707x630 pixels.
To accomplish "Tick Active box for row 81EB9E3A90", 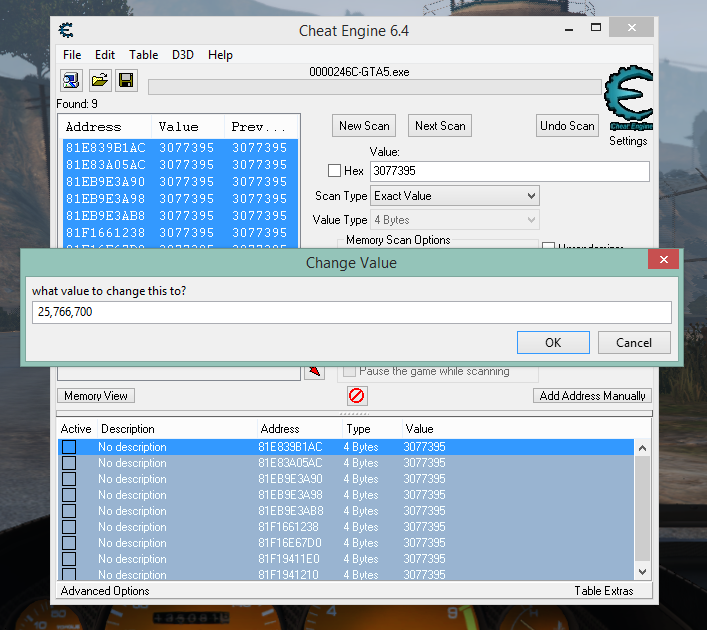I will pyautogui.click(x=69, y=479).
